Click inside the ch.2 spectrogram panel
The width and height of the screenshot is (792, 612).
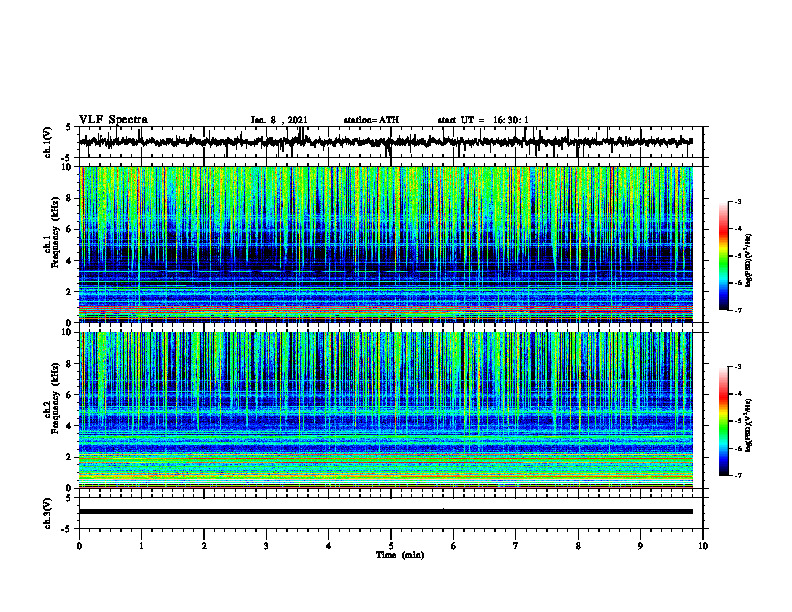point(385,410)
